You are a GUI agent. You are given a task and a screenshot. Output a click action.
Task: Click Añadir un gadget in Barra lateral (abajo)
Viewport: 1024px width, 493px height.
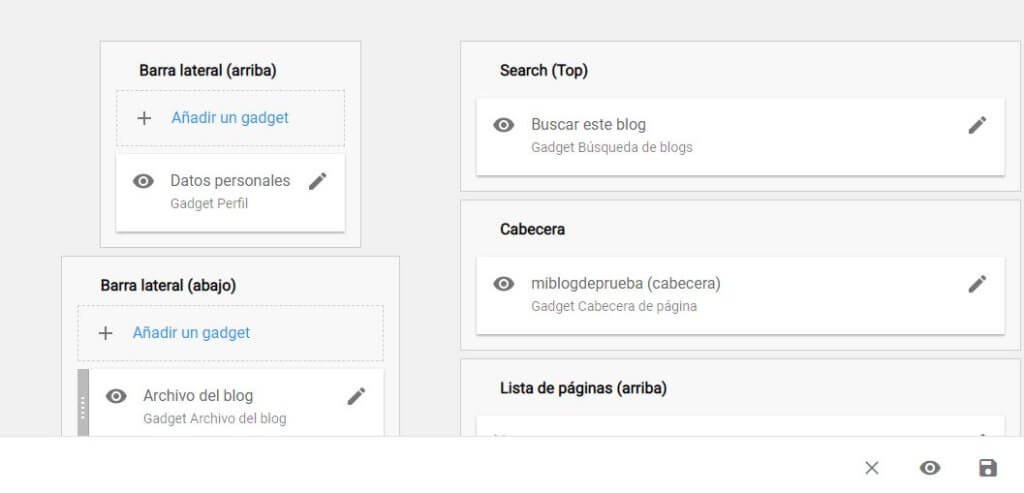(x=191, y=333)
